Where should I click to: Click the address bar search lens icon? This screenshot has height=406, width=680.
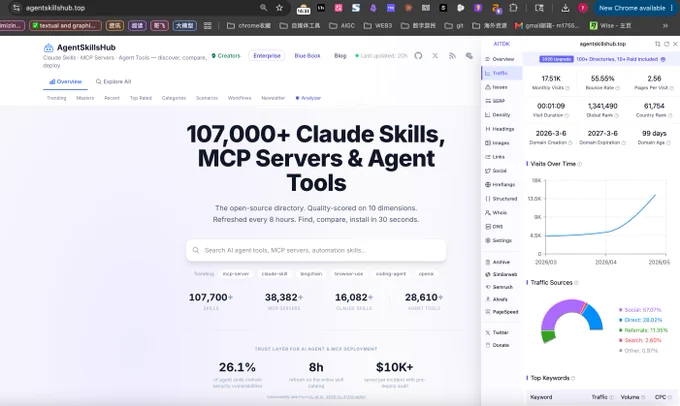tap(263, 8)
